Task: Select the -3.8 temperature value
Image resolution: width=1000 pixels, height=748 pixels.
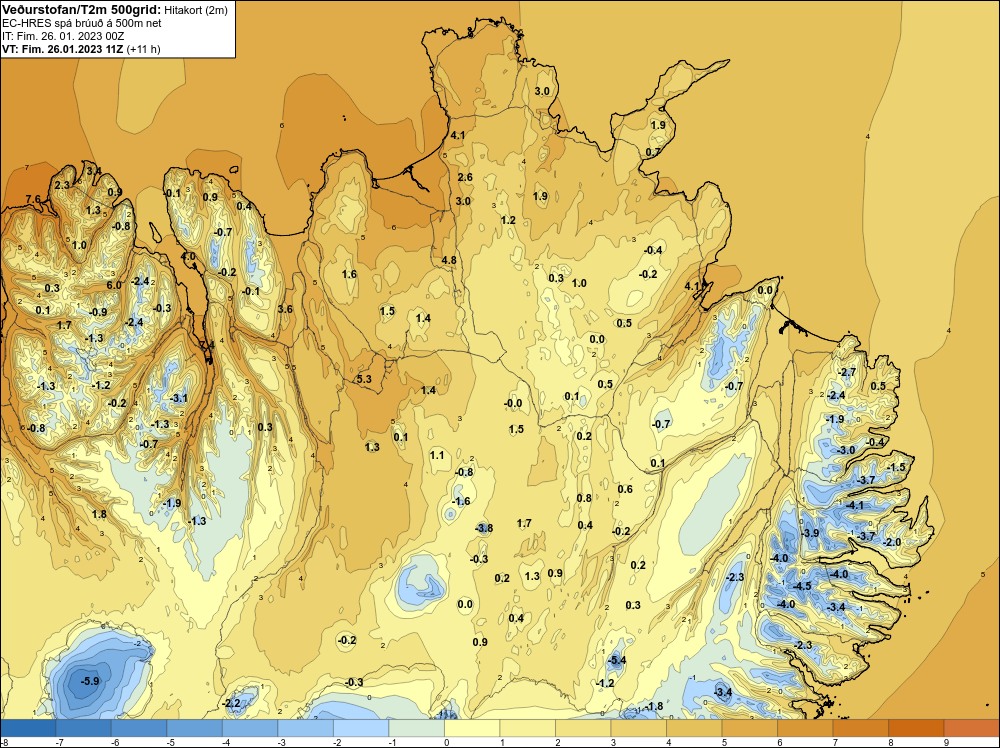Action: tap(484, 528)
